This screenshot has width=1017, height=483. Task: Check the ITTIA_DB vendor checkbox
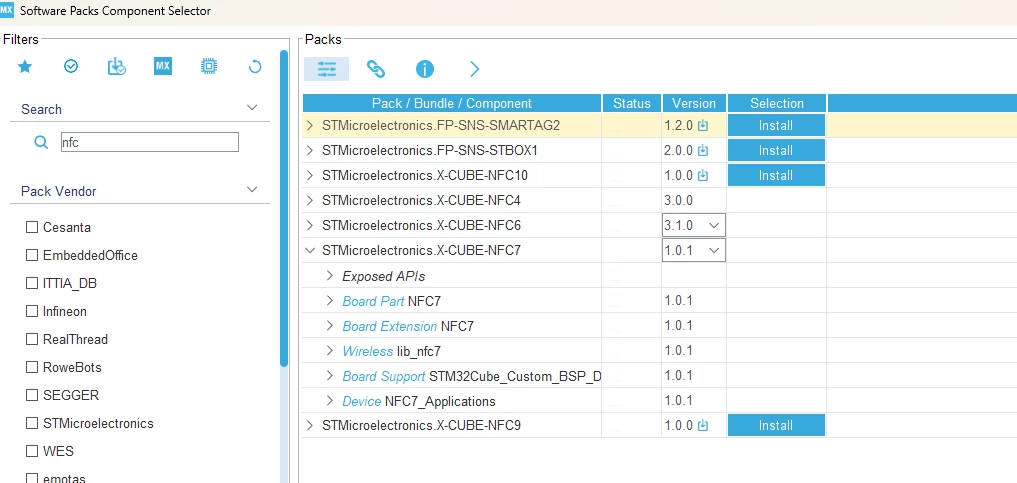pos(32,283)
